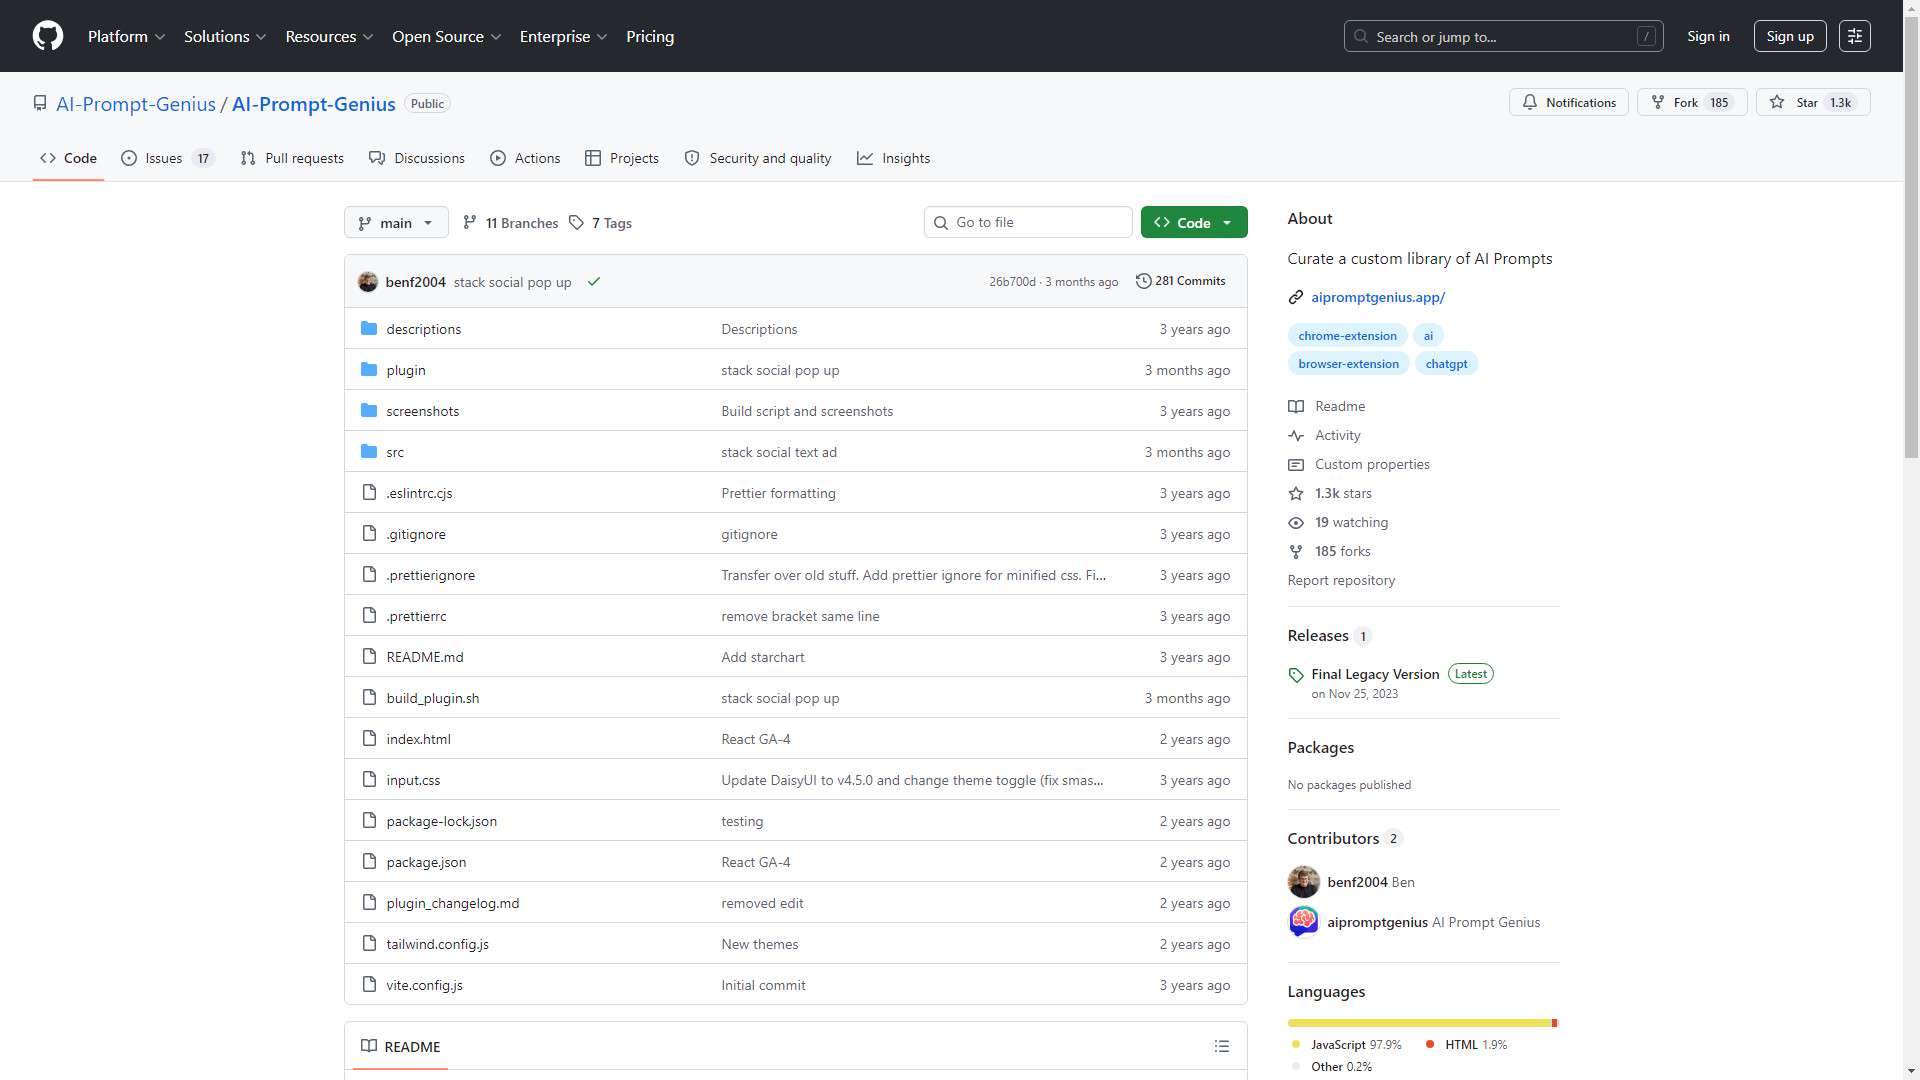1920x1080 pixels.
Task: Click the book icon next to Readme
Action: click(x=1296, y=406)
